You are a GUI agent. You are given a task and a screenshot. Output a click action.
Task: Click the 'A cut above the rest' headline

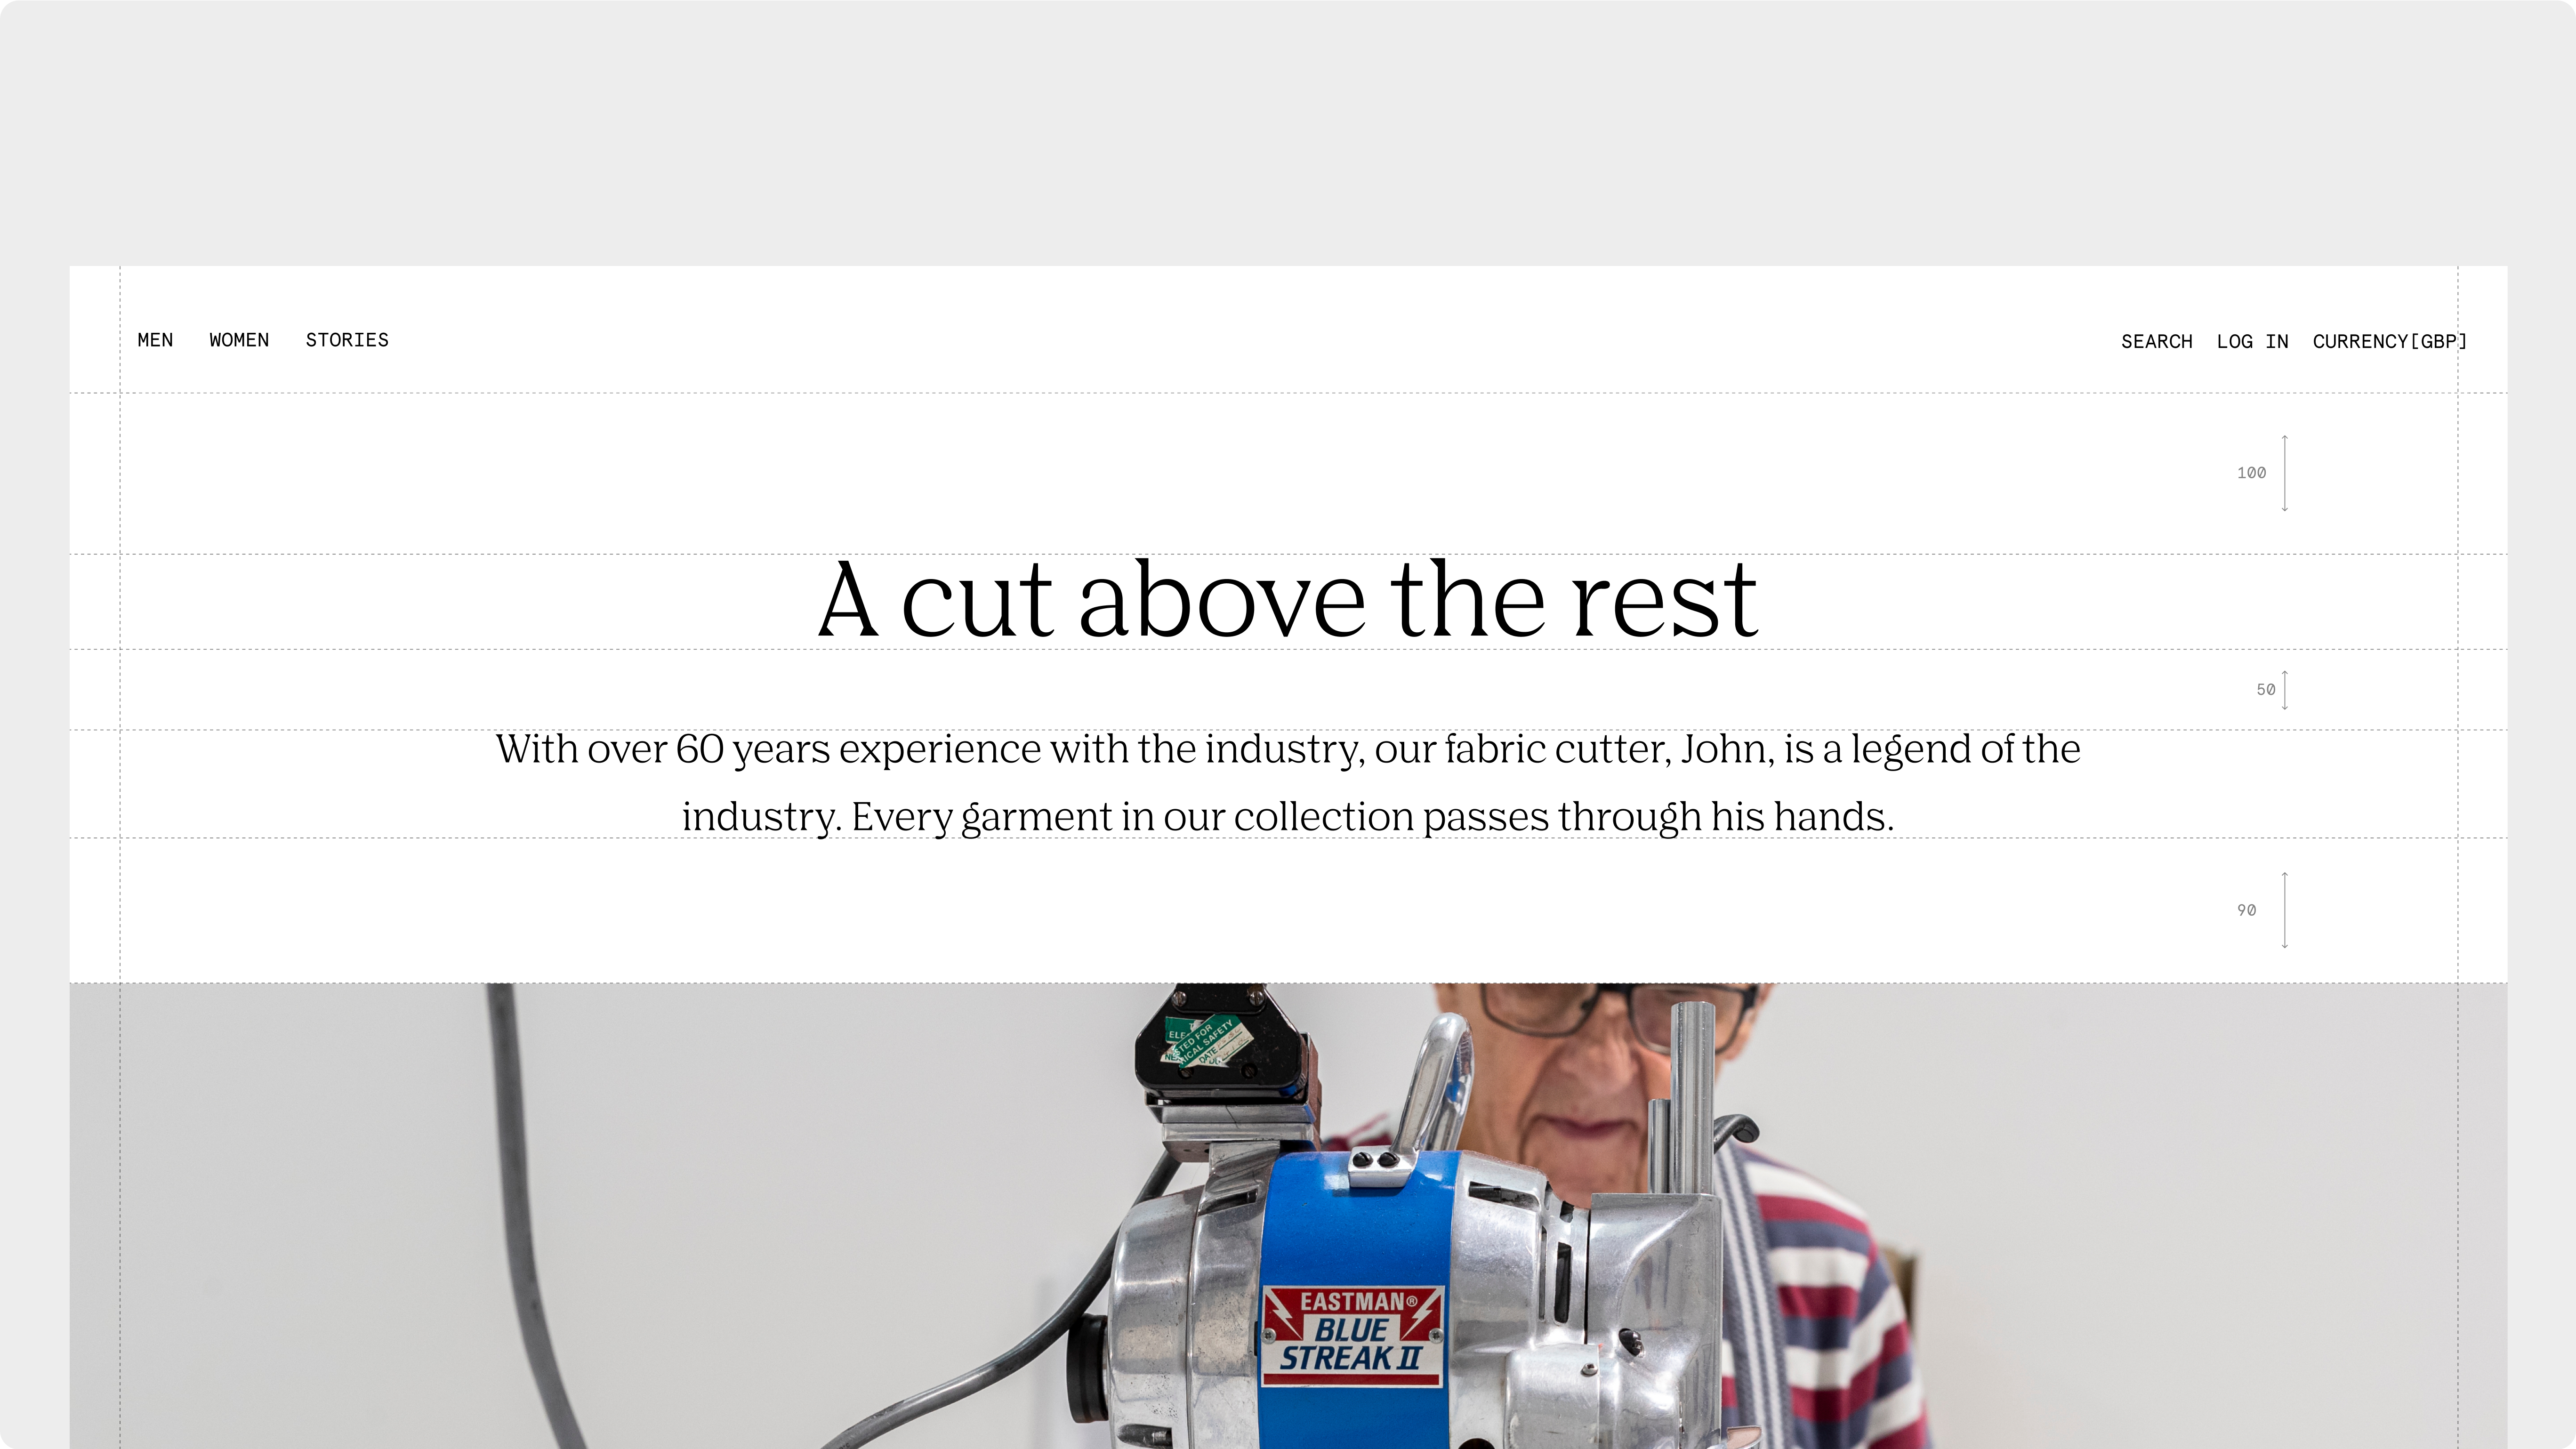pos(1288,600)
